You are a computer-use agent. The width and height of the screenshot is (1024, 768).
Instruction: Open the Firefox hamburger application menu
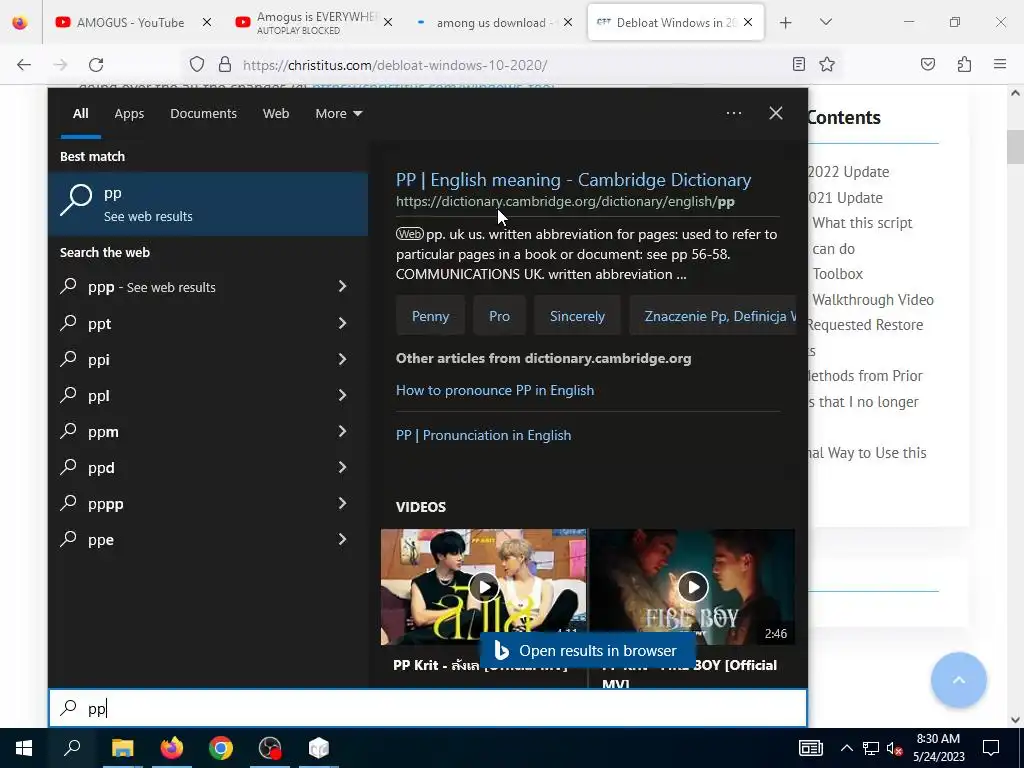tap(999, 64)
